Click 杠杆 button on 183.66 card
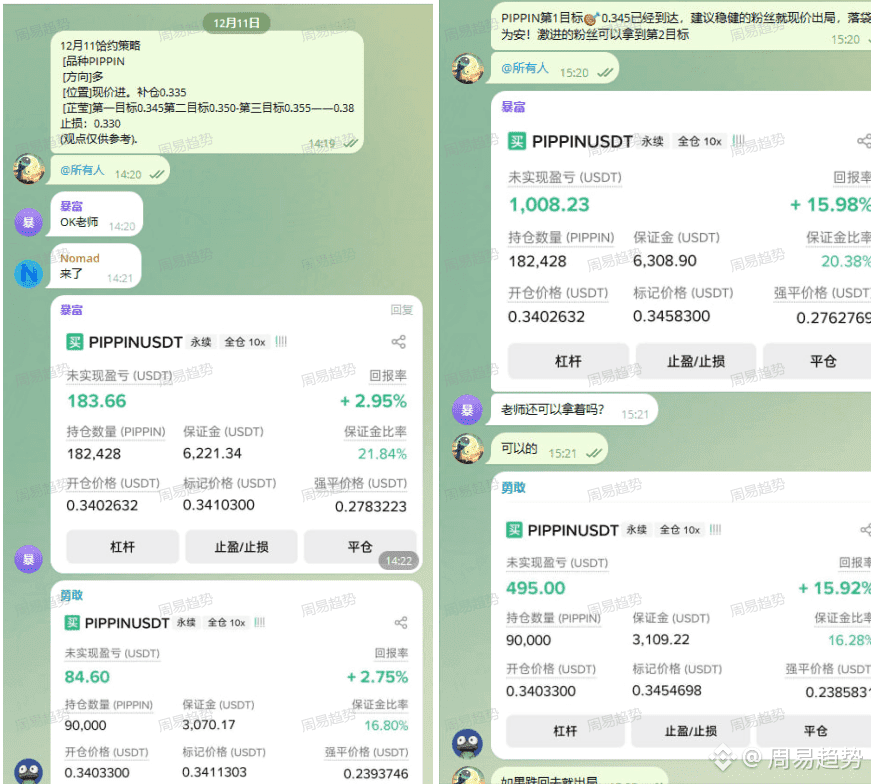Screen dimensions: 871x784 (x=122, y=547)
